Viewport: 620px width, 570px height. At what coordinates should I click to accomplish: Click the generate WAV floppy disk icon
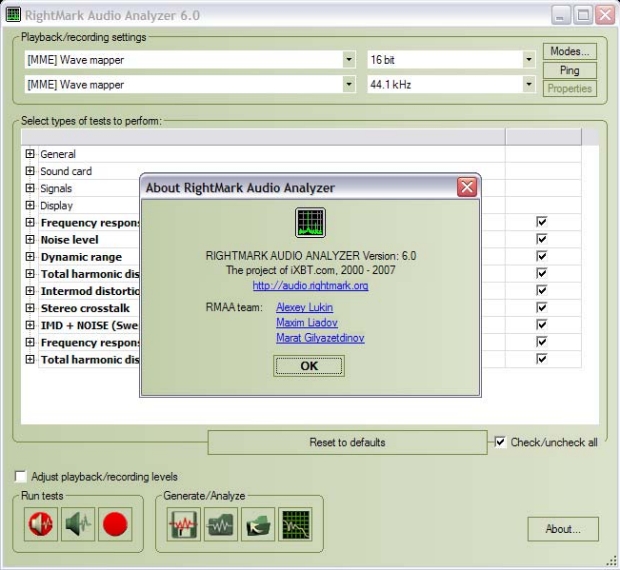(183, 524)
